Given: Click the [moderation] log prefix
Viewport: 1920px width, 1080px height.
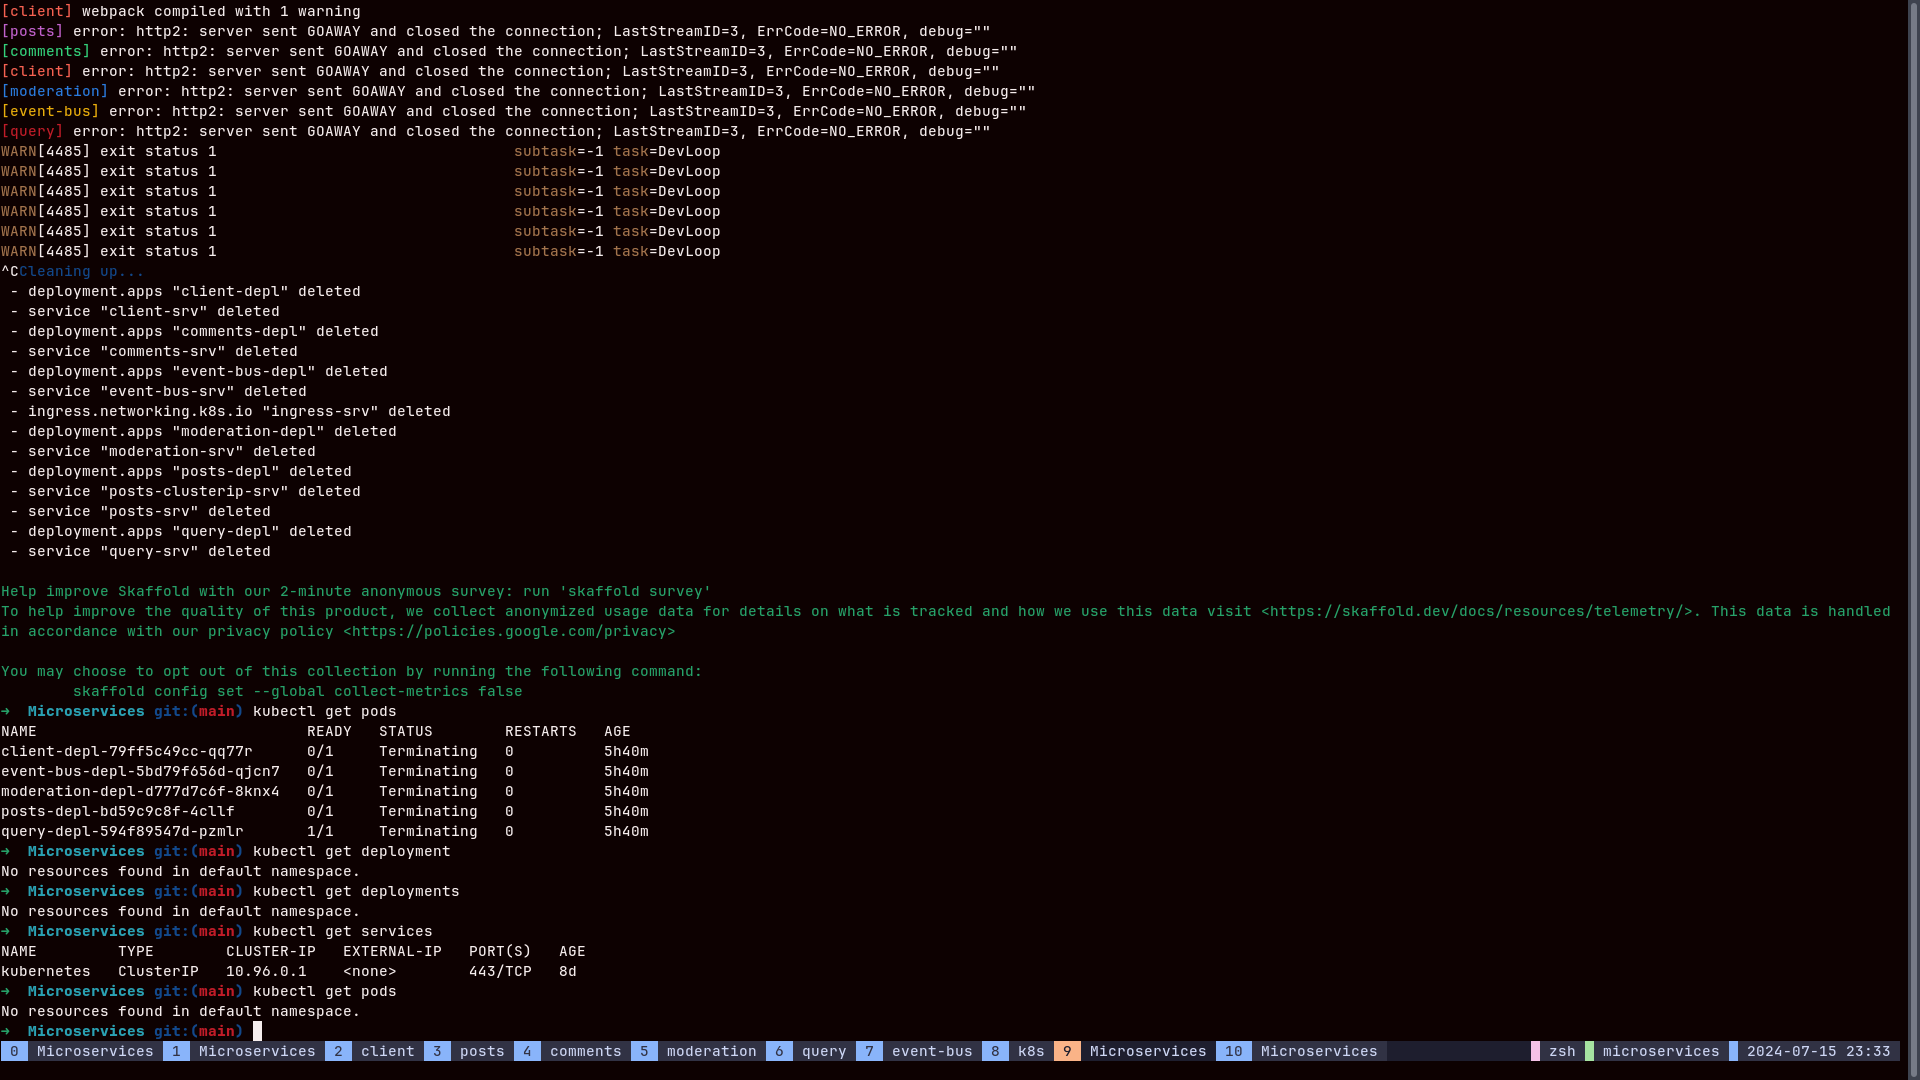Looking at the screenshot, I should (x=55, y=91).
